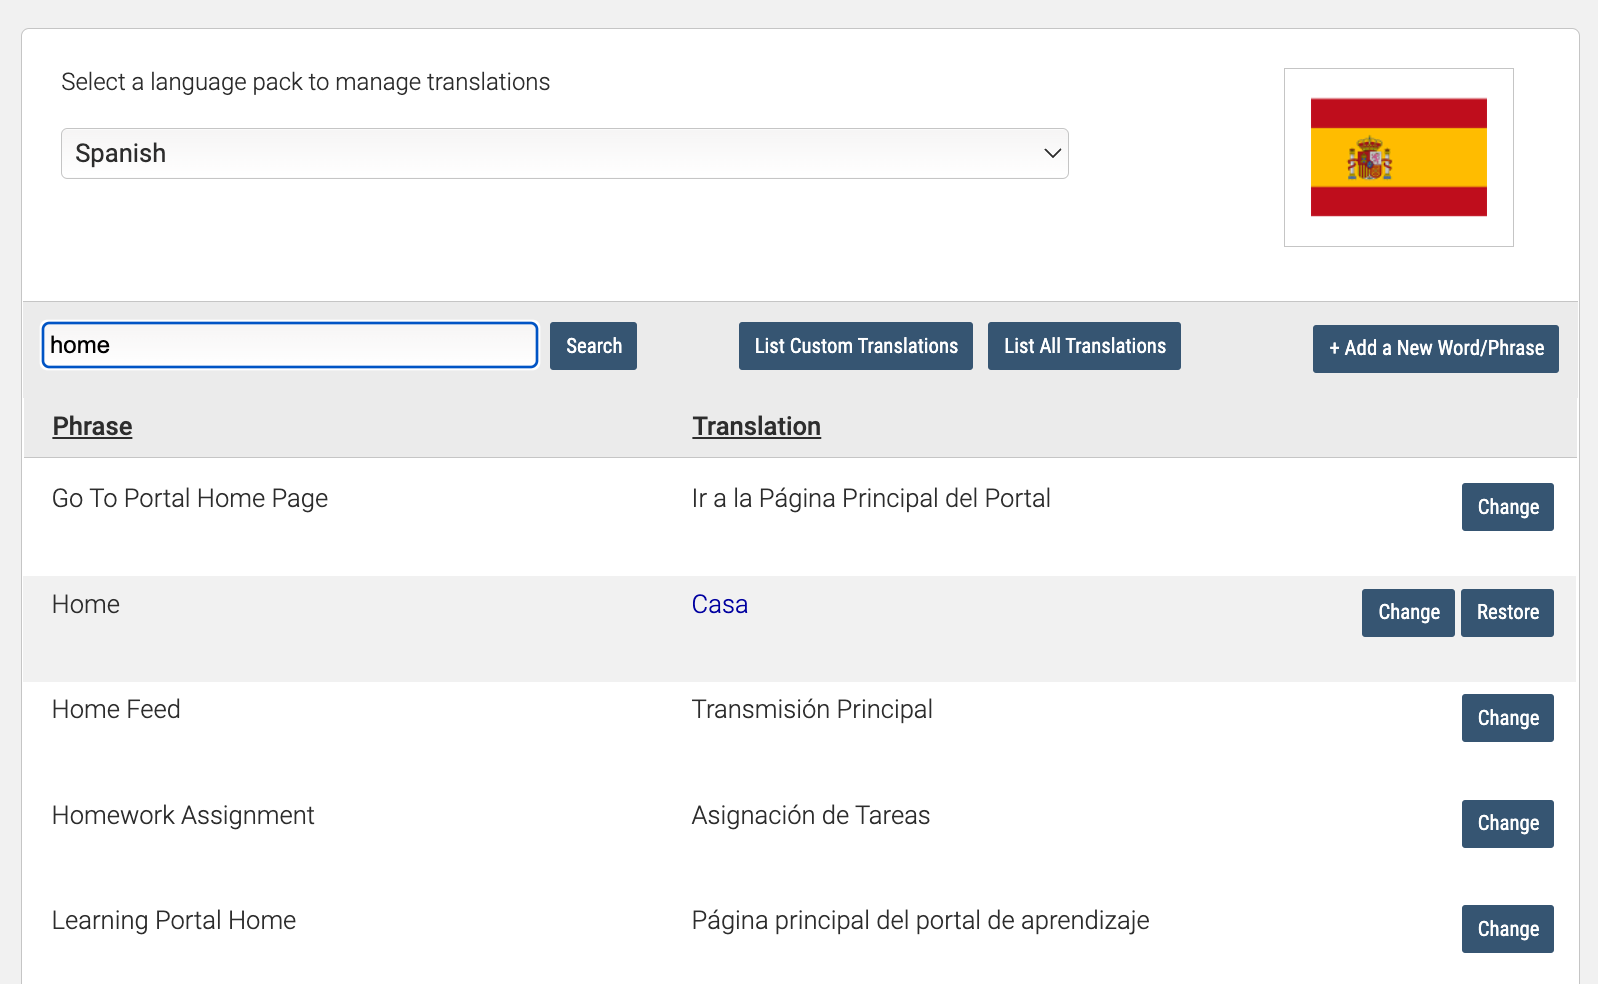Sort by the Translation column header

(x=756, y=426)
